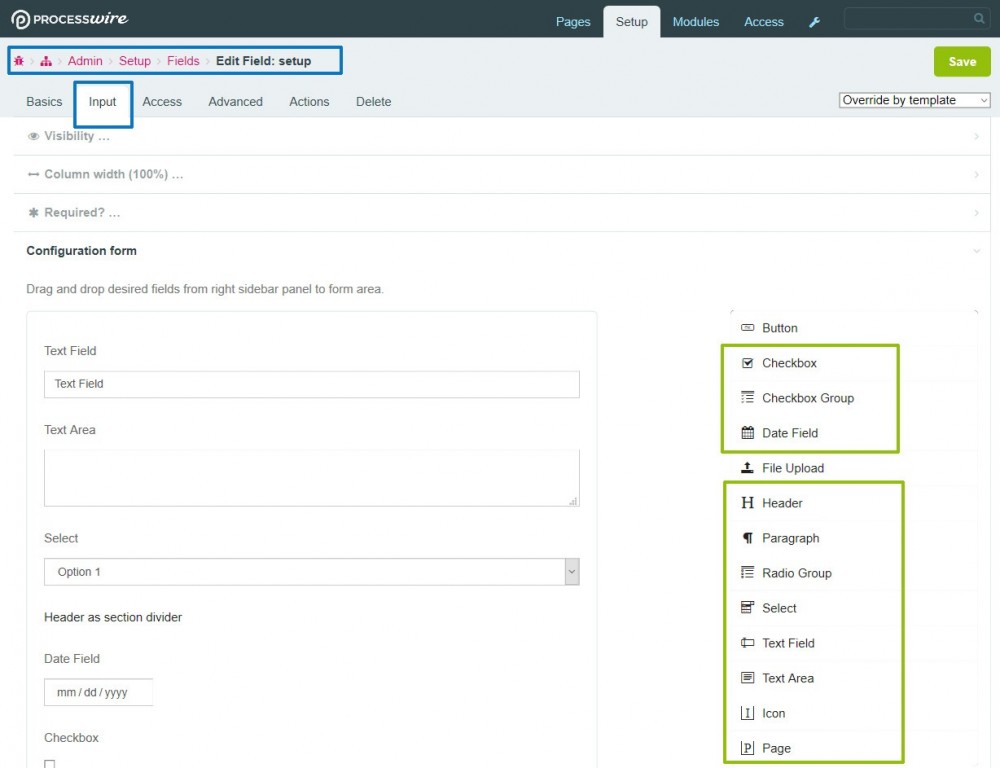Click the Button element icon in sidebar
The width and height of the screenshot is (1000, 768).
747,328
